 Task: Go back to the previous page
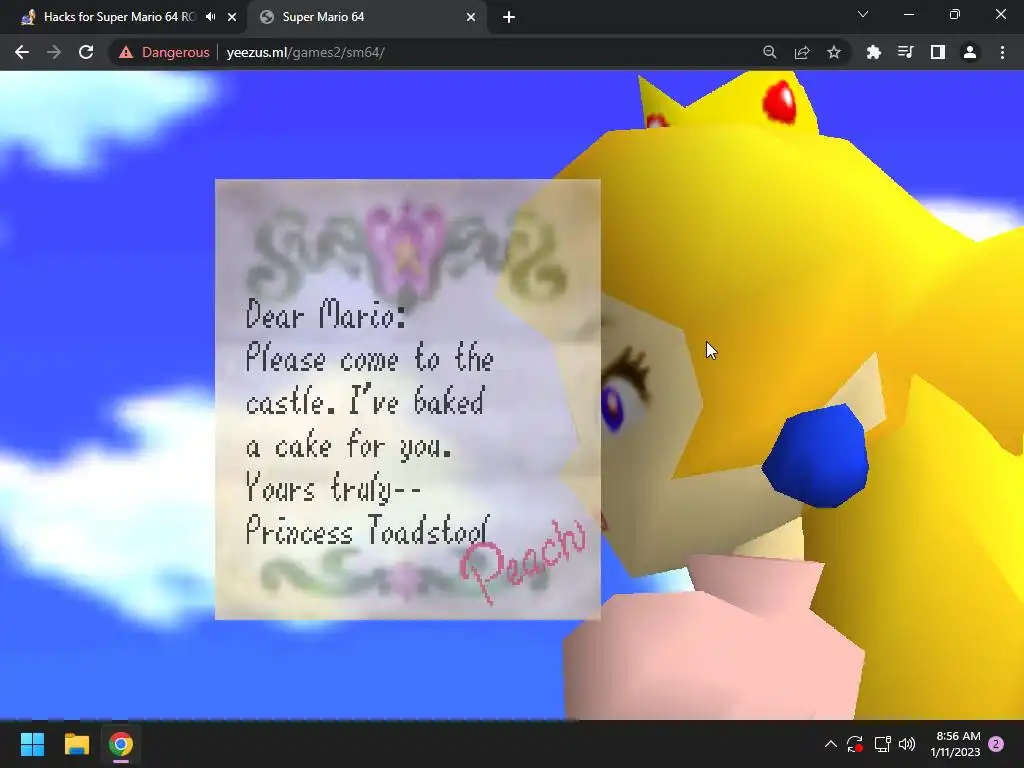coord(22,52)
